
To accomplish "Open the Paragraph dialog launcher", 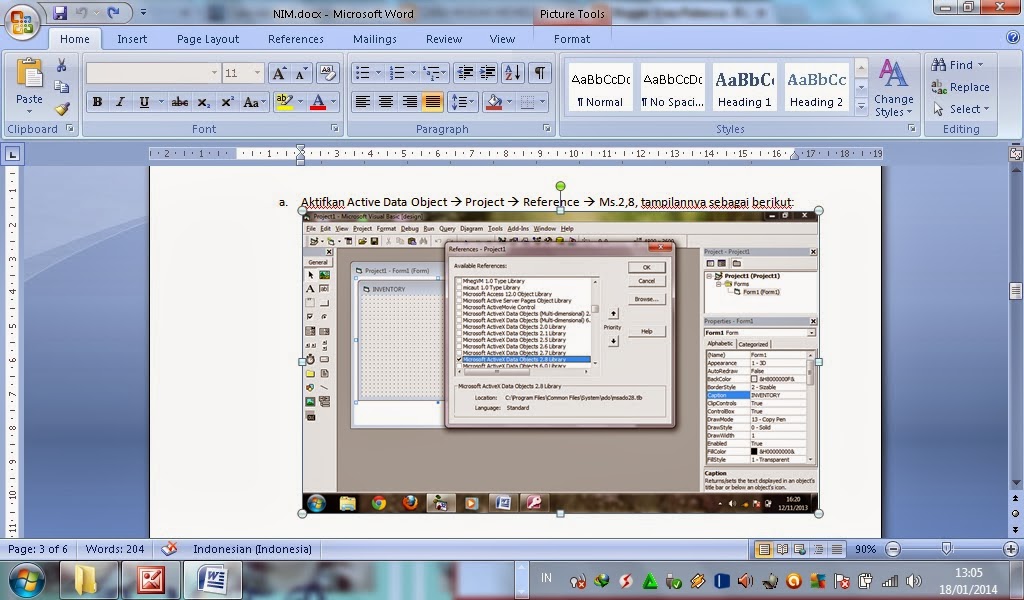I will click(547, 129).
